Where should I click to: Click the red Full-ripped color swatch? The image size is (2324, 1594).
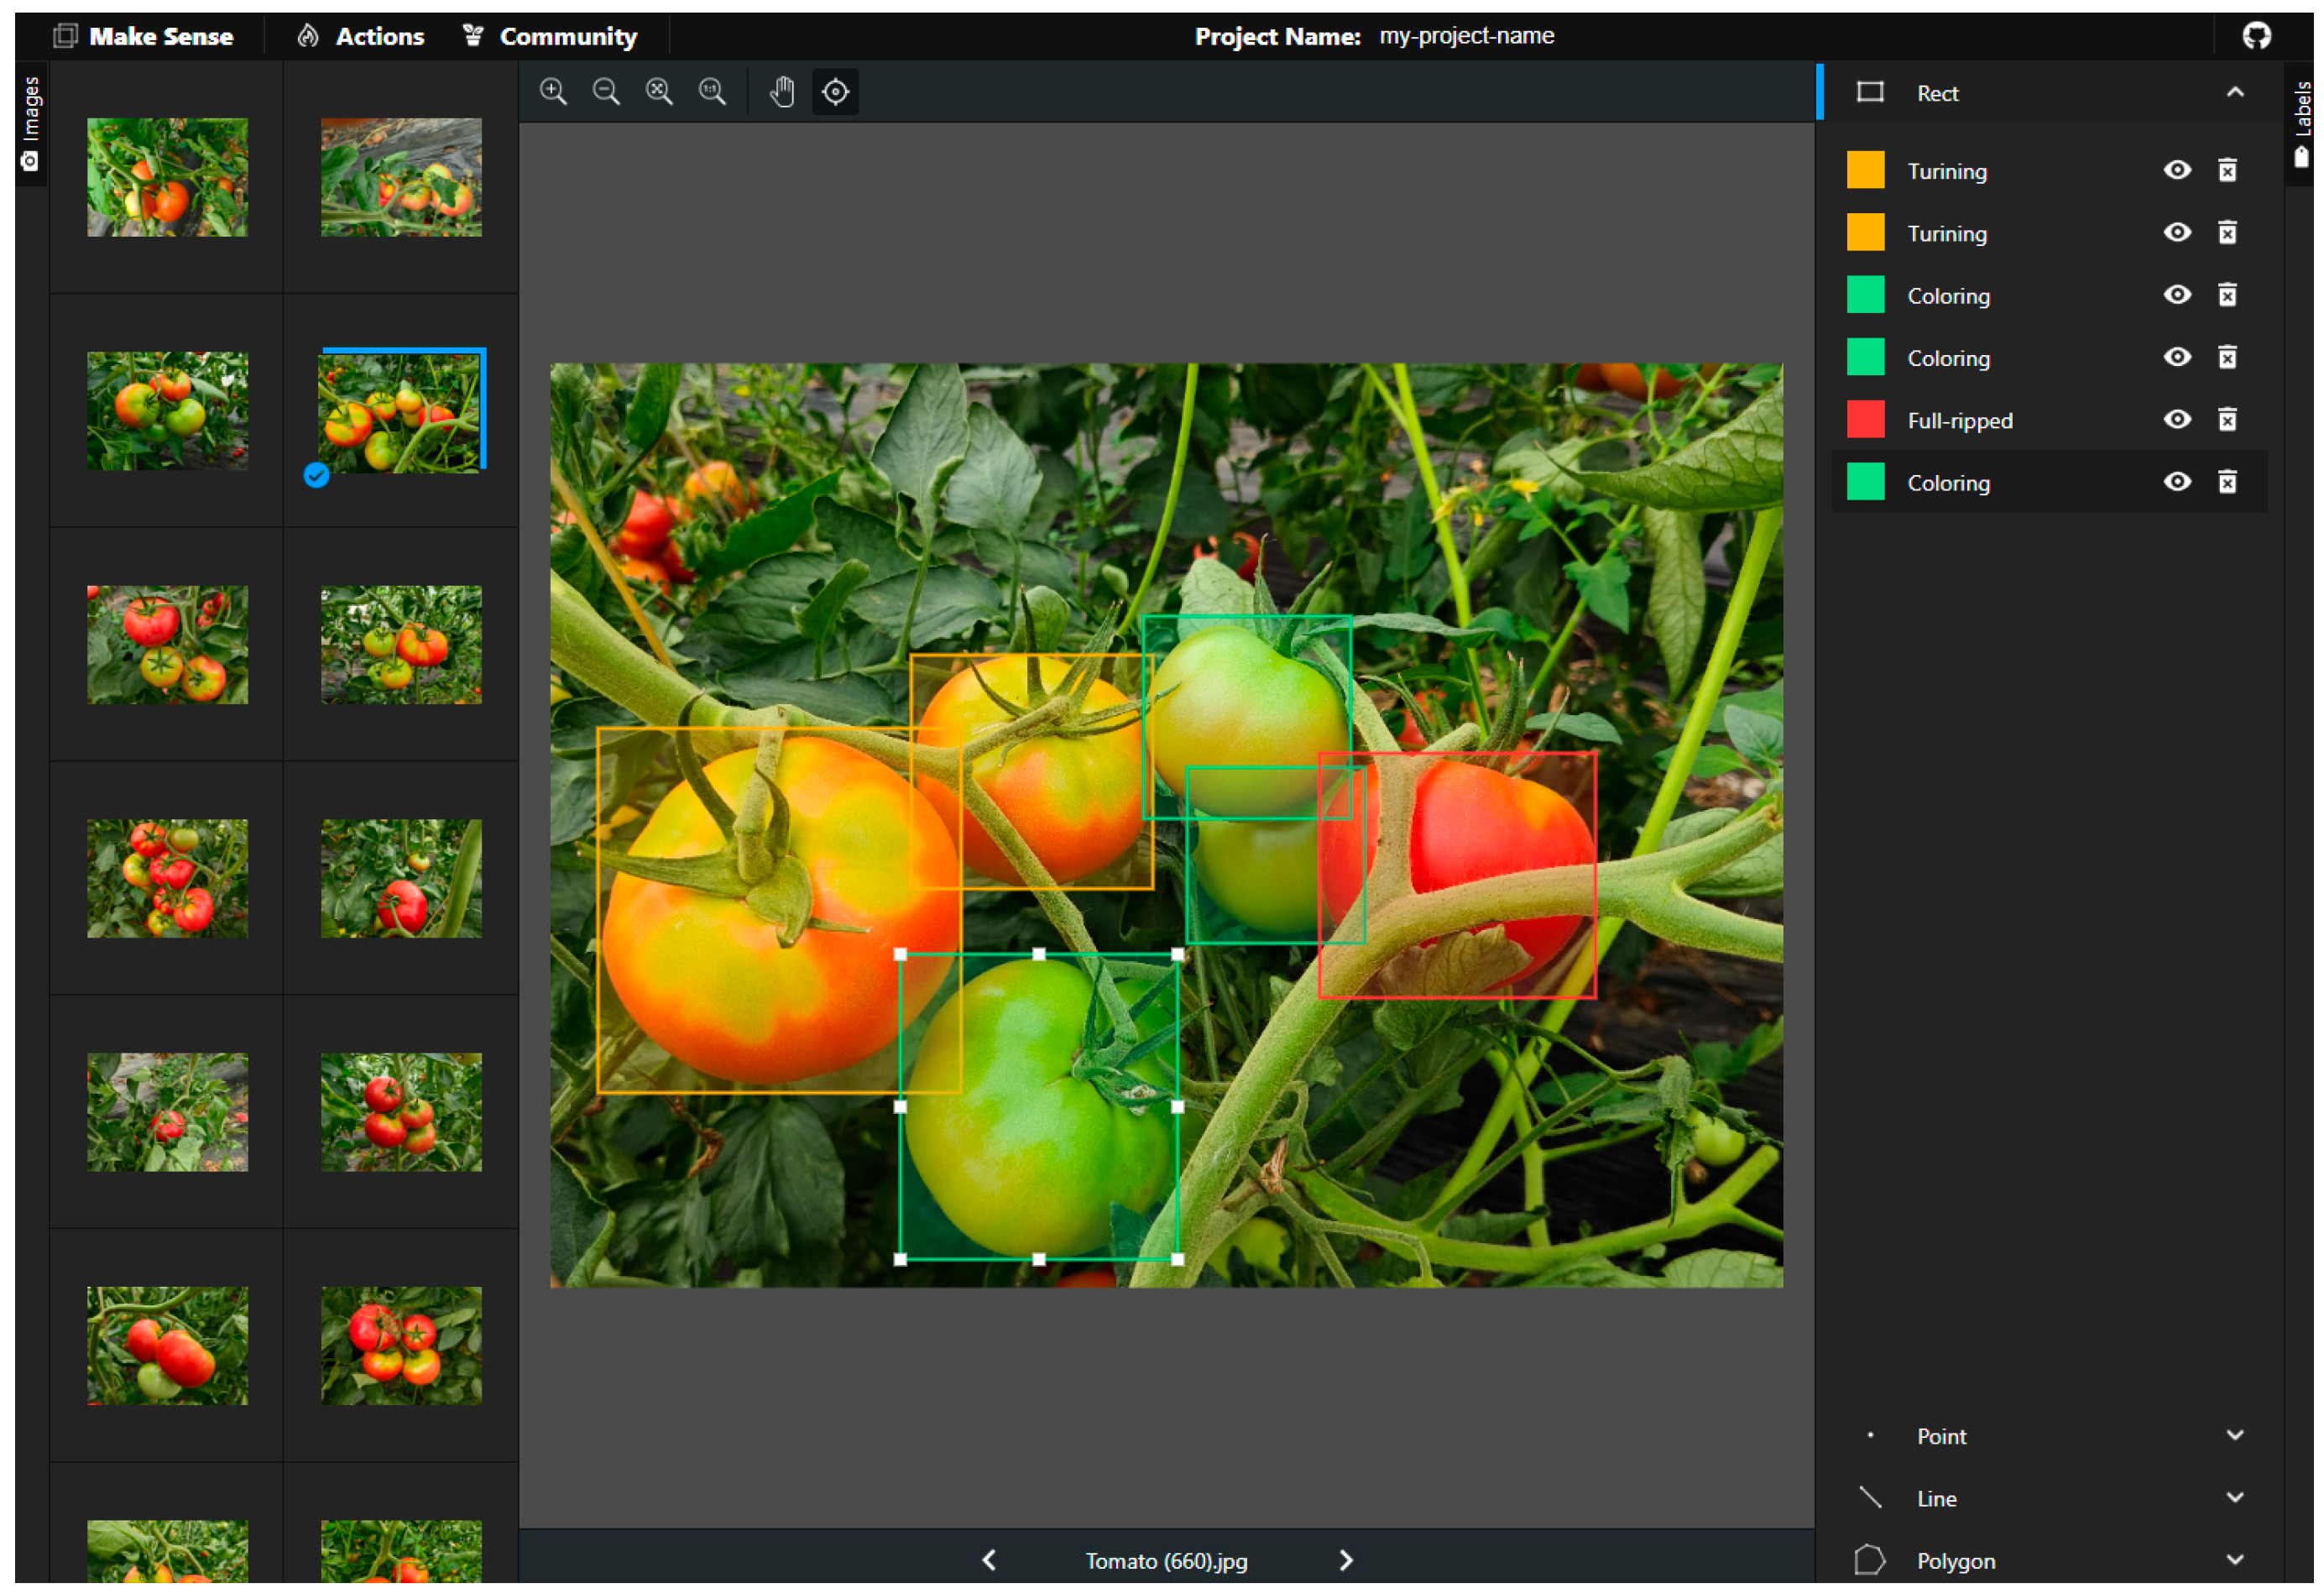(x=1865, y=420)
